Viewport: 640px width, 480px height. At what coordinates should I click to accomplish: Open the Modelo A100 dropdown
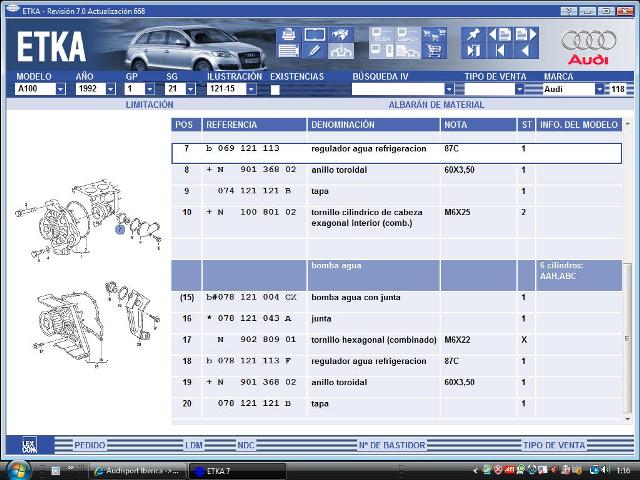(60, 89)
